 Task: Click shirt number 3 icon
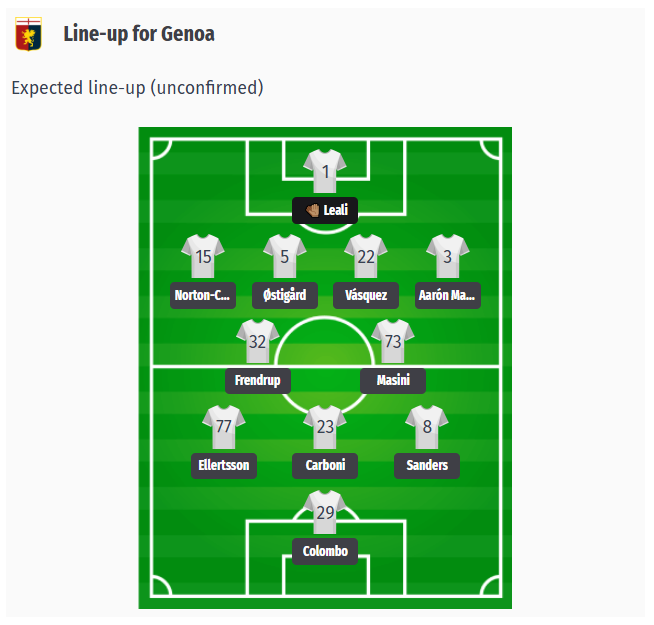tap(448, 256)
